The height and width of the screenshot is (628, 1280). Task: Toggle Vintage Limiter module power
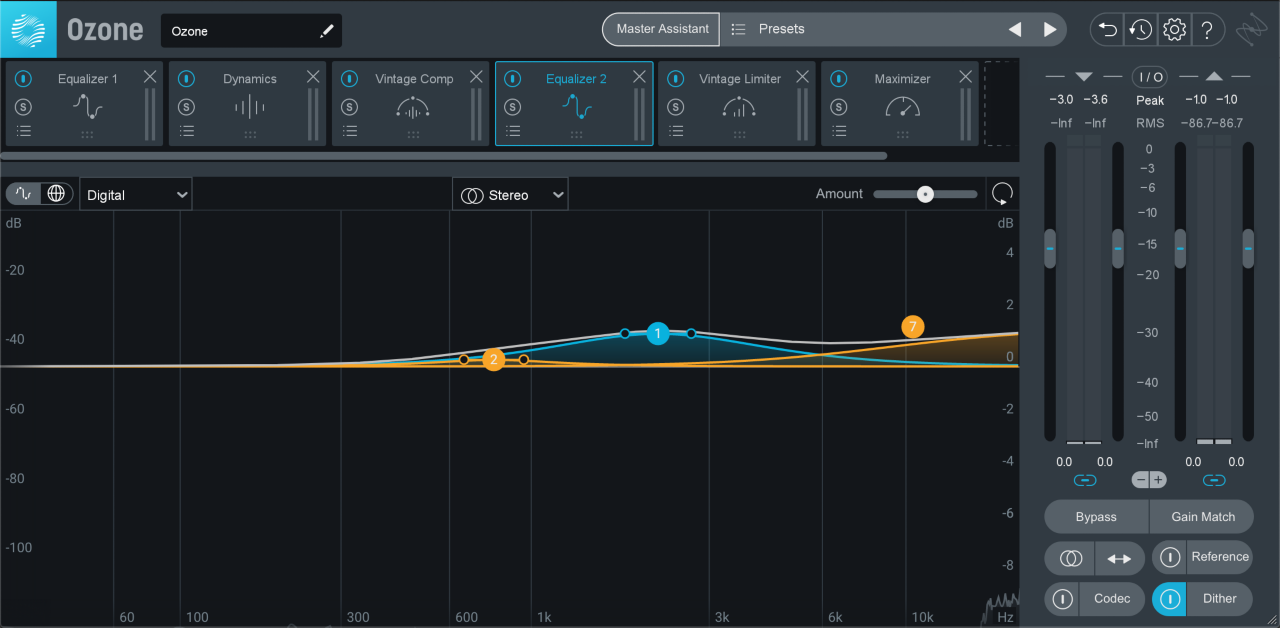(676, 79)
